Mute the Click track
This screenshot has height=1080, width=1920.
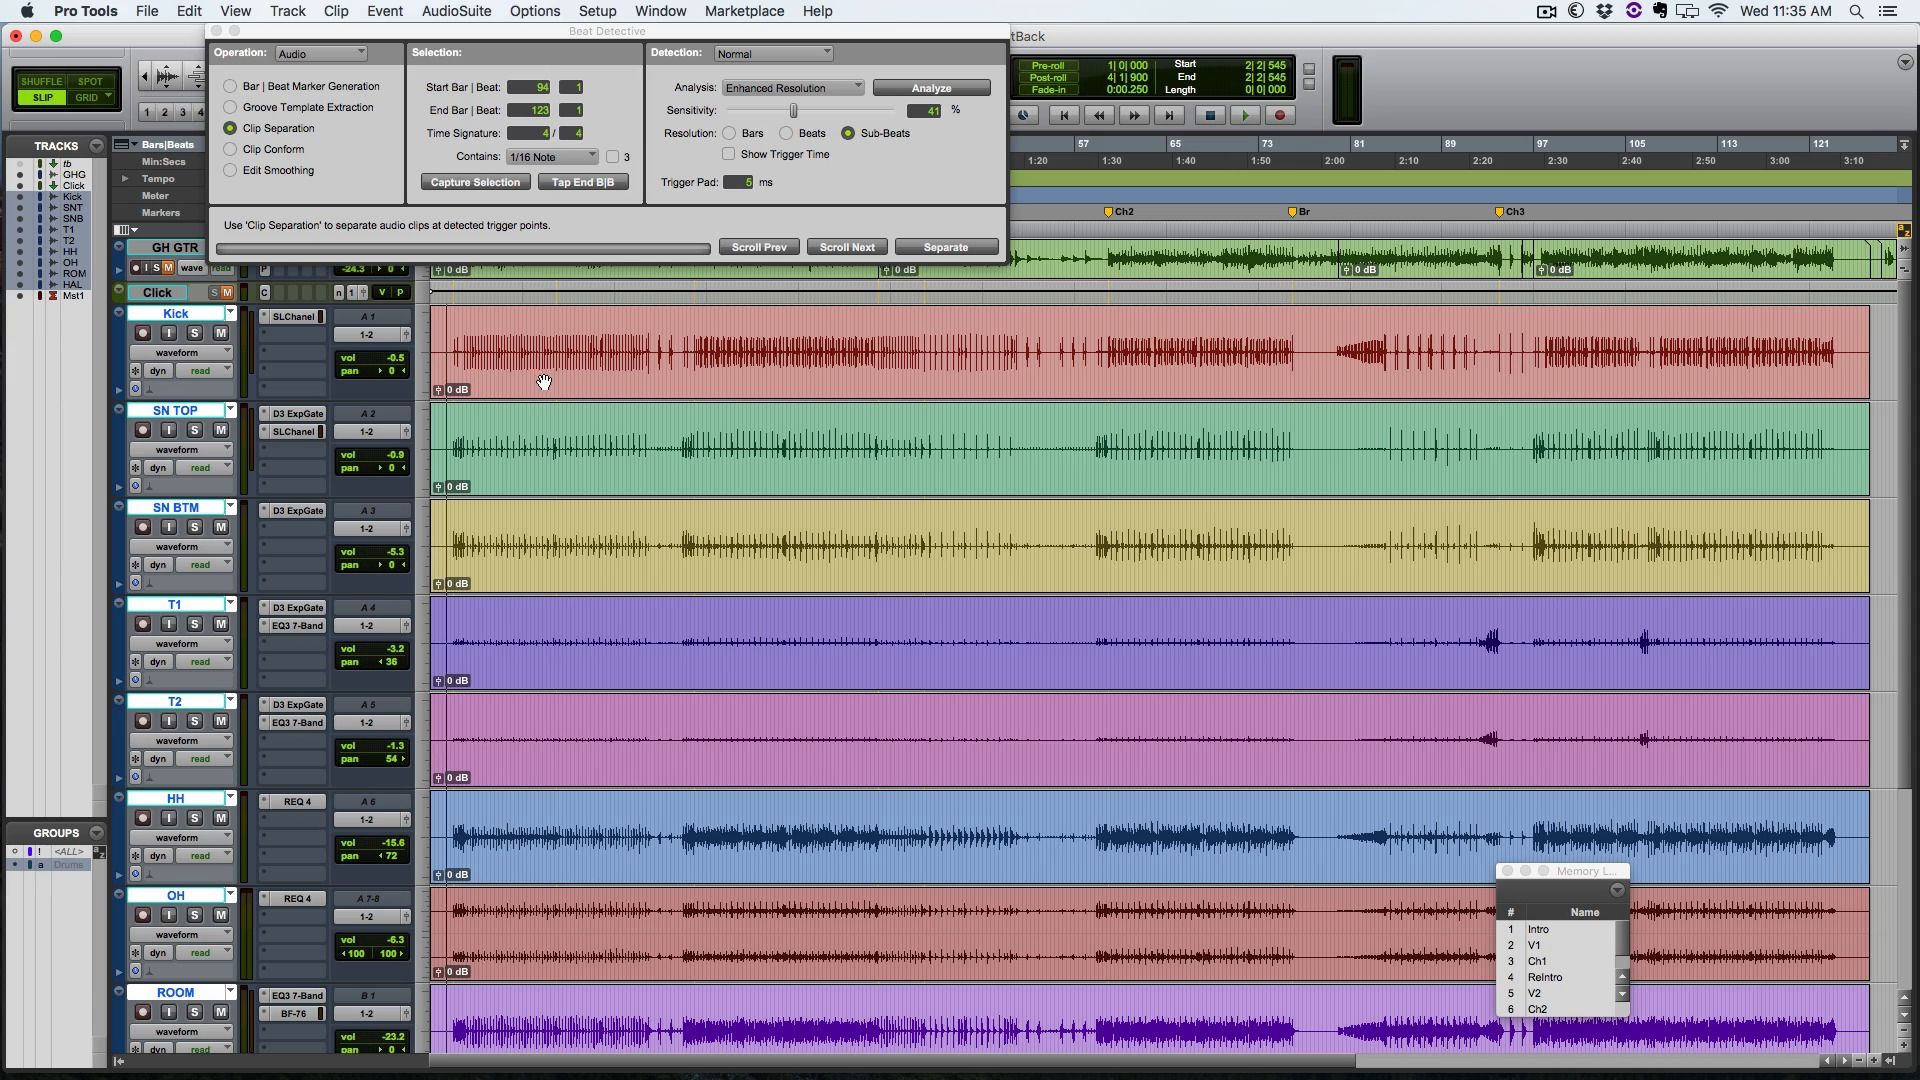click(x=227, y=293)
